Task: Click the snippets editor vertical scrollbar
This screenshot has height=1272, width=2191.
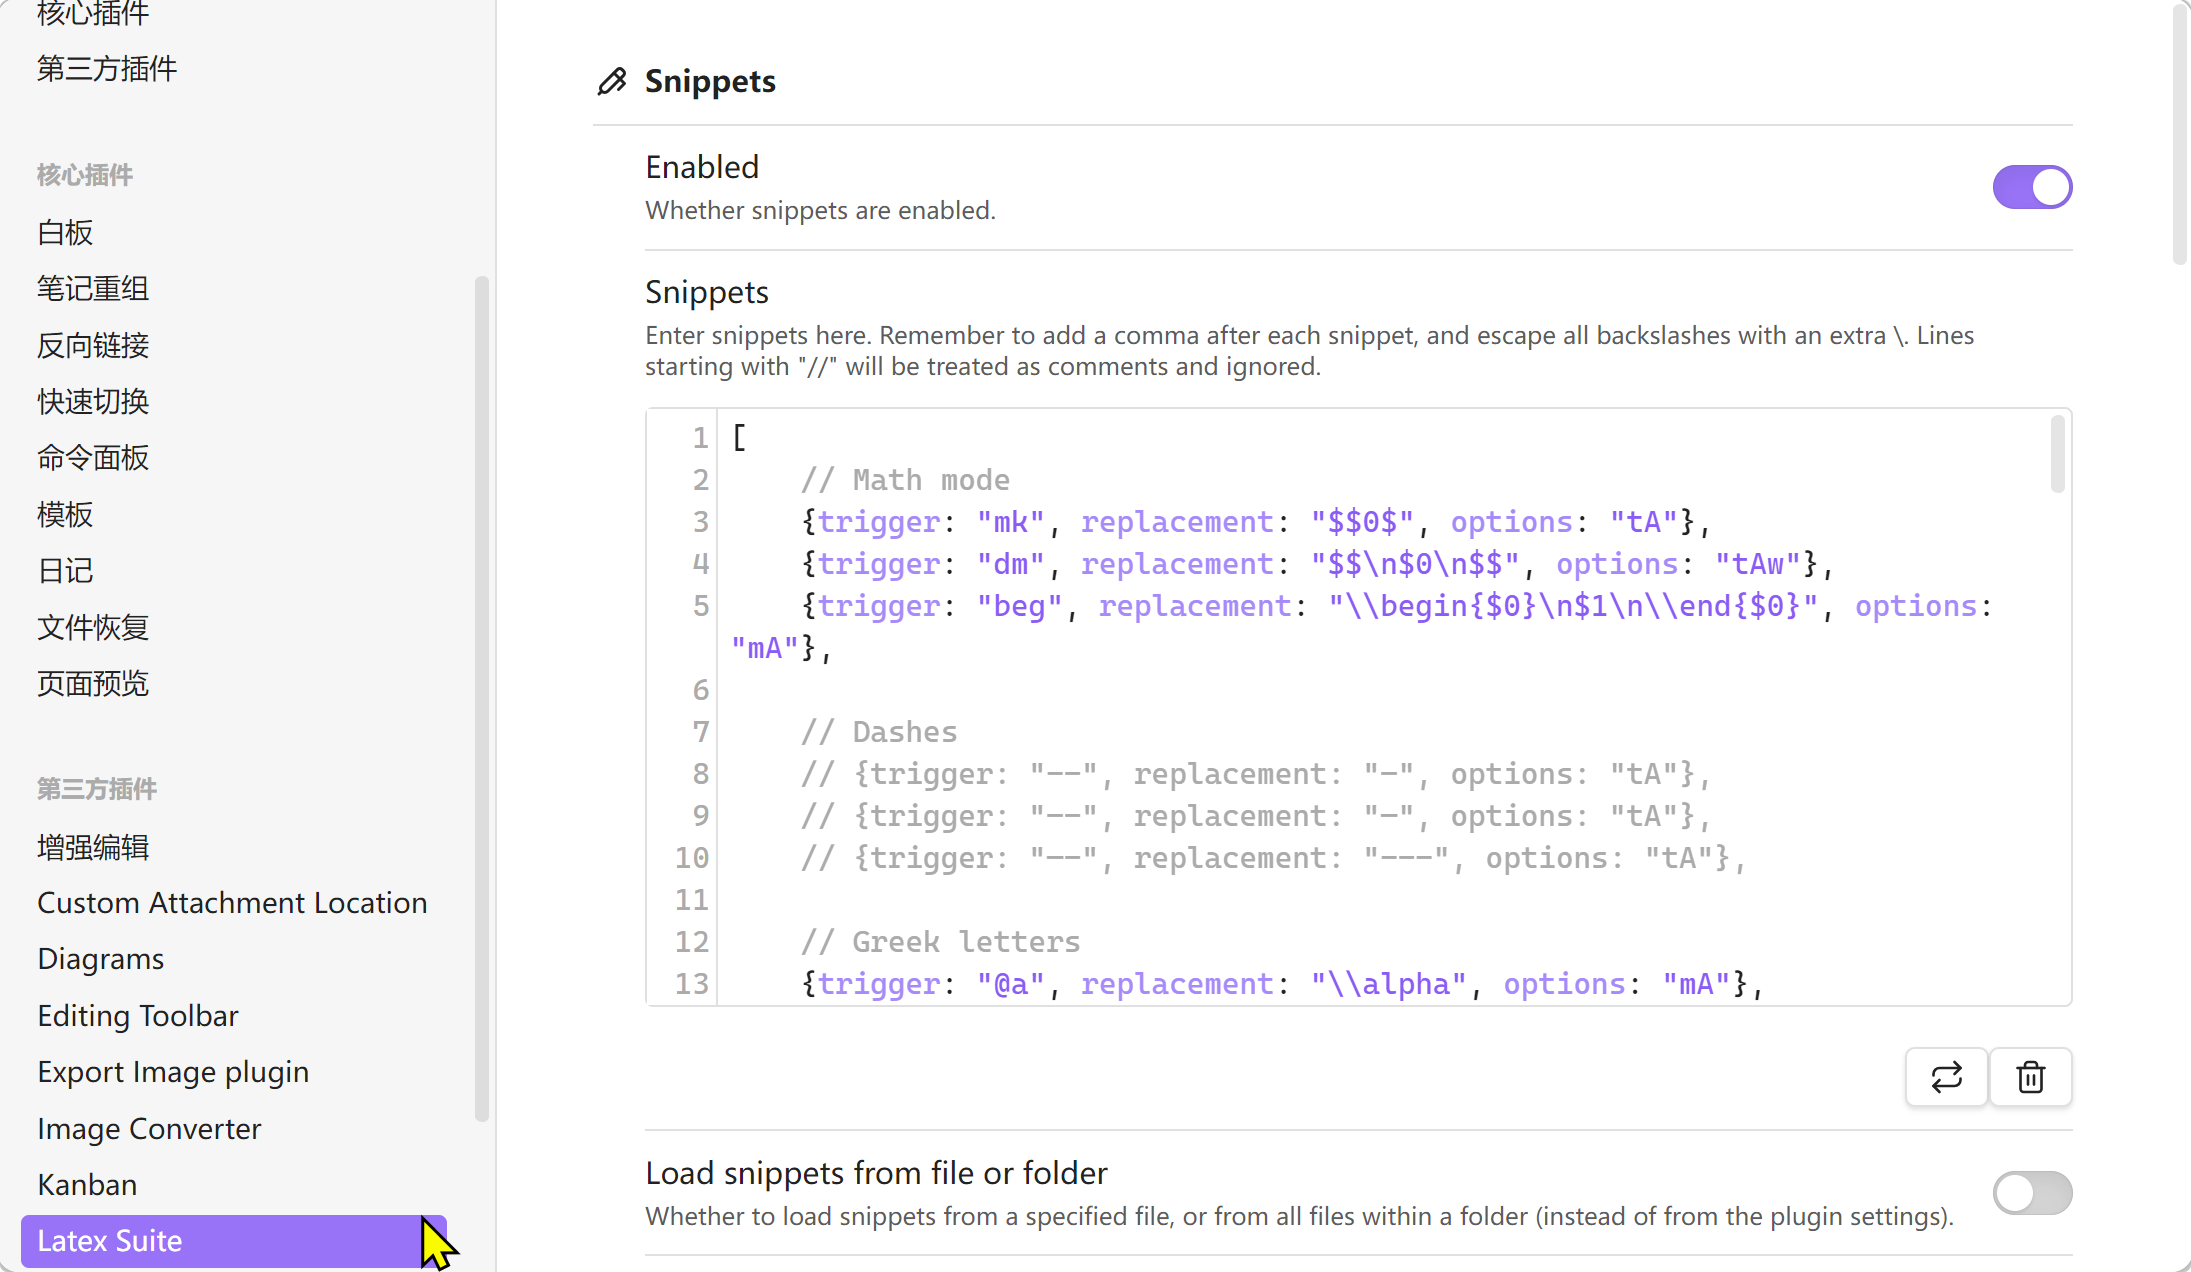Action: tap(2057, 455)
